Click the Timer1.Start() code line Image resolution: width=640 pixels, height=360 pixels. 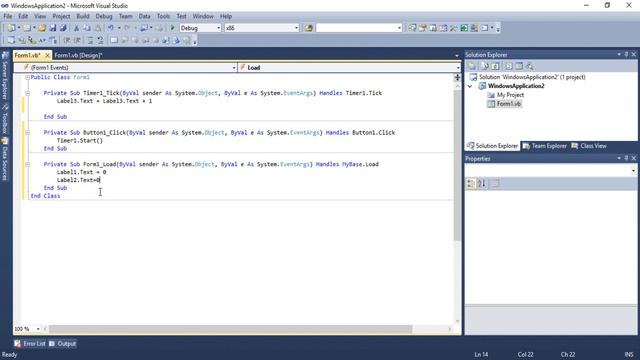click(80, 140)
